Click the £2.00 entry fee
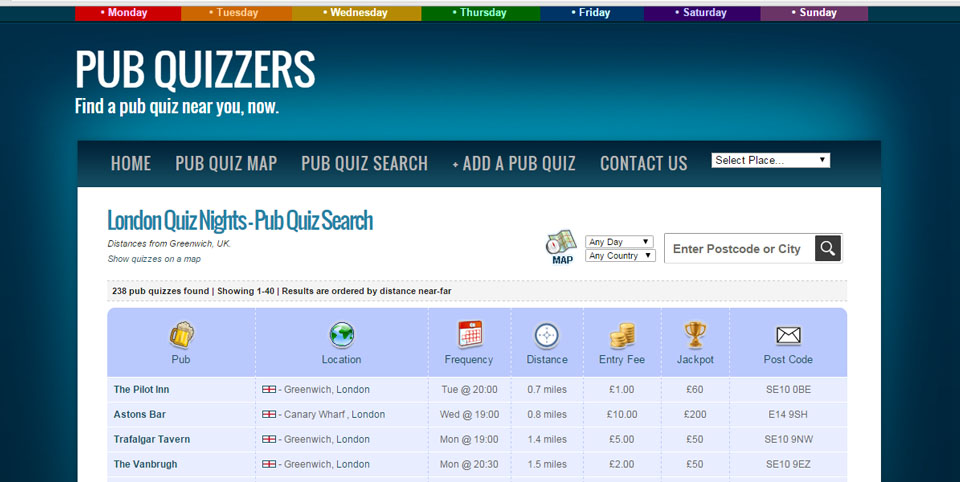Screen dimensions: 960x482 (x=622, y=464)
